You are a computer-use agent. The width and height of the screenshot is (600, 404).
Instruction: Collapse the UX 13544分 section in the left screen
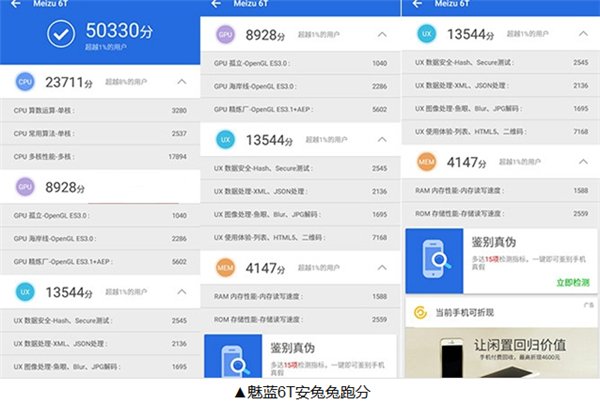click(181, 291)
